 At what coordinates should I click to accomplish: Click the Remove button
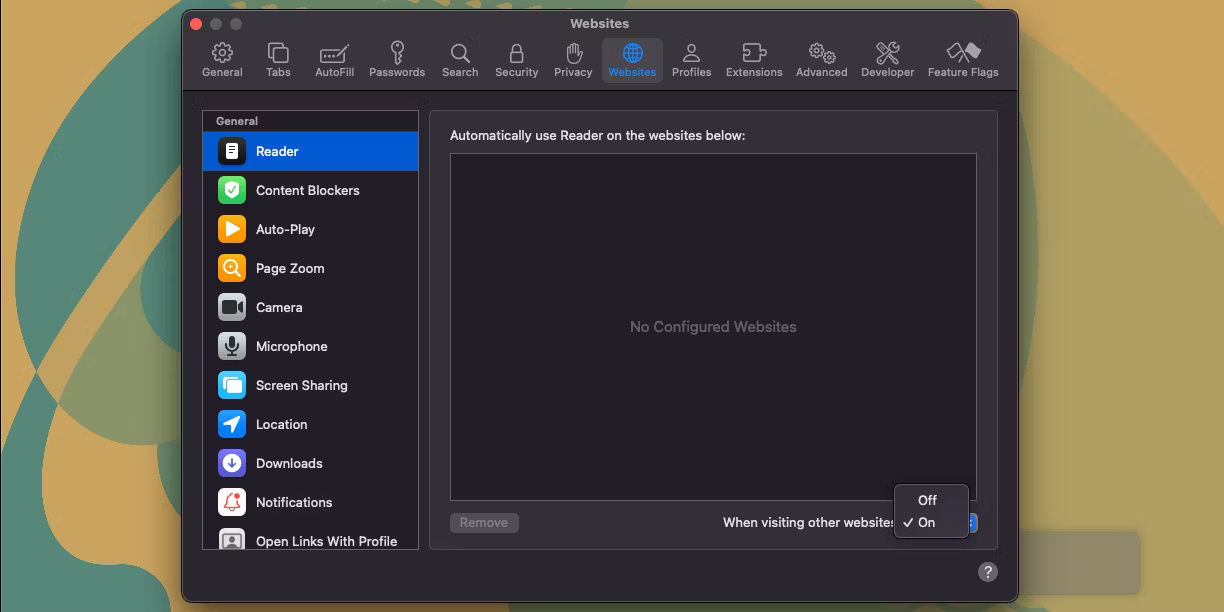tap(484, 522)
